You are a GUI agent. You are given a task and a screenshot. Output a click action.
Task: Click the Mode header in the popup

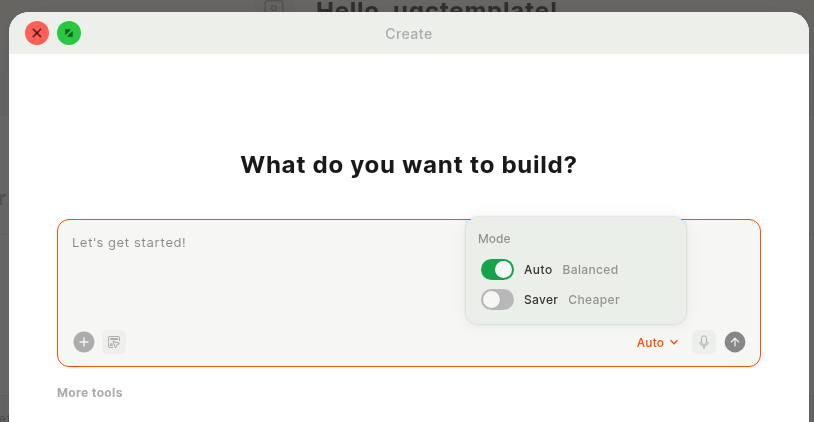[x=494, y=239]
